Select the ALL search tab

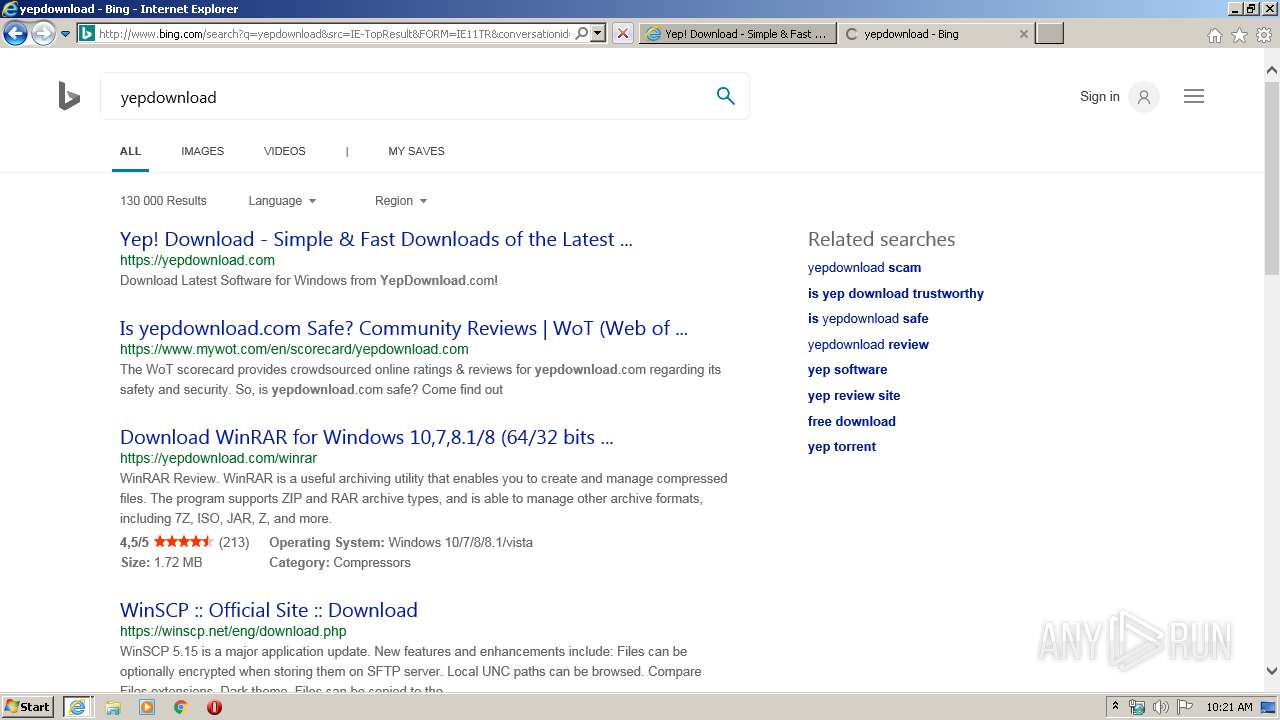point(130,151)
